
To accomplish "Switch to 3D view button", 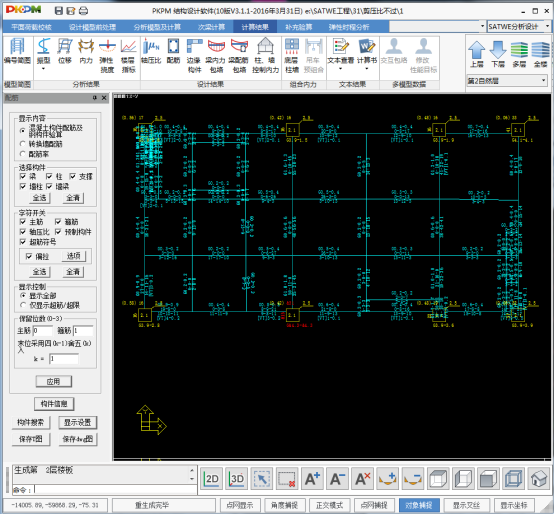I will click(x=236, y=479).
